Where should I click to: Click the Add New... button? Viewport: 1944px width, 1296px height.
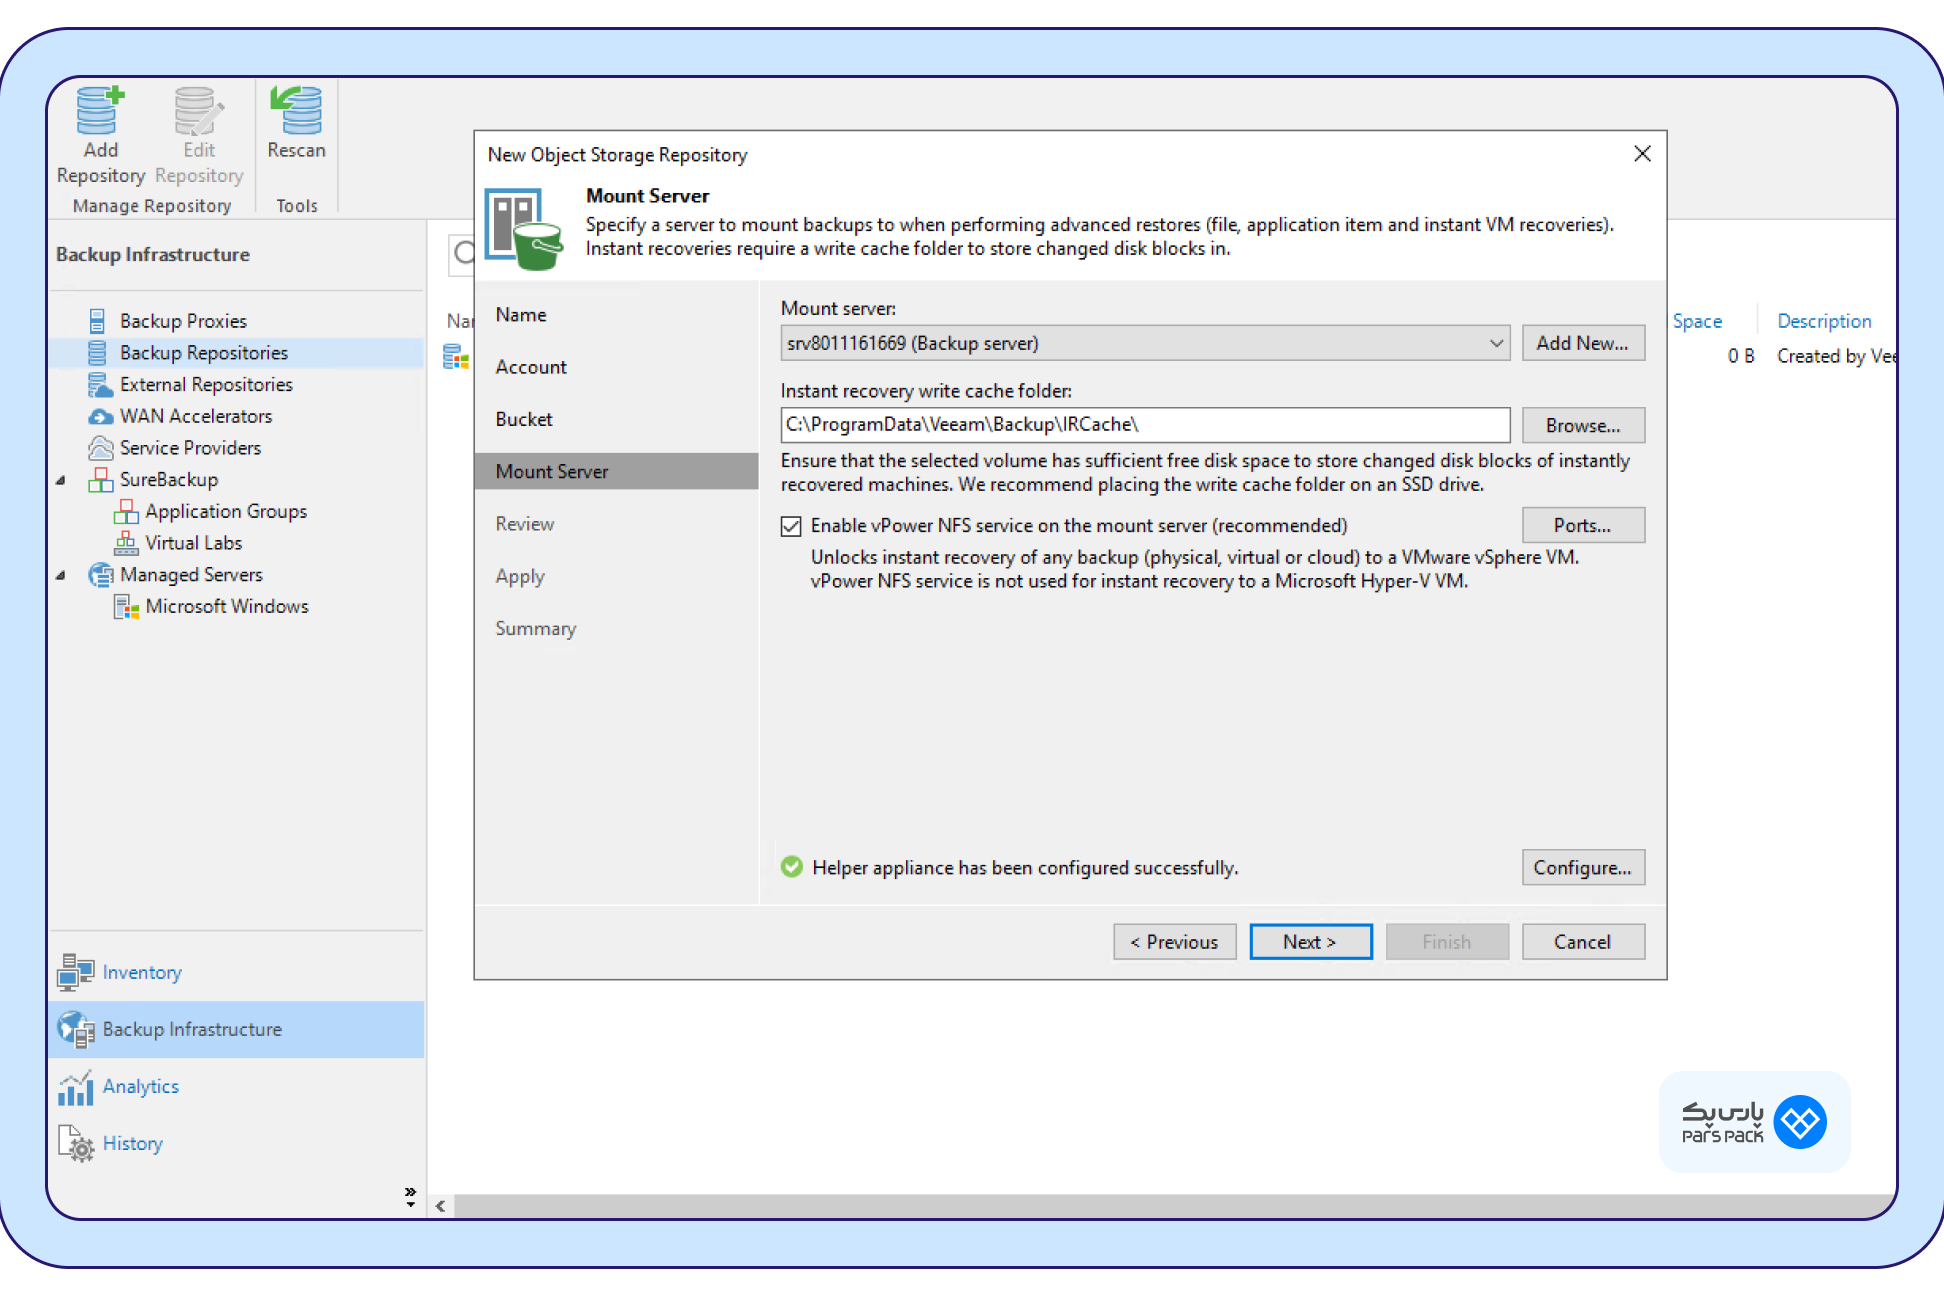point(1583,343)
